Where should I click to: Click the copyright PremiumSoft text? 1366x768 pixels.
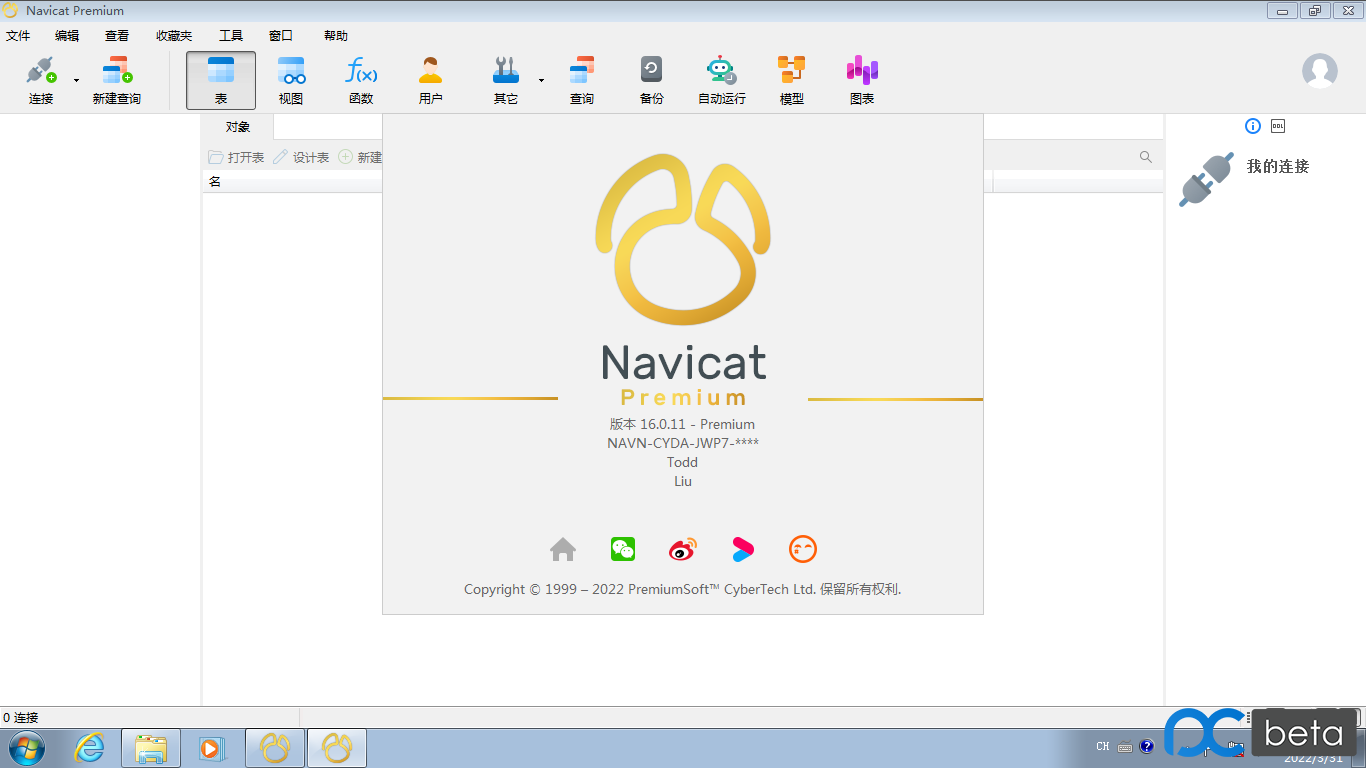(683, 589)
